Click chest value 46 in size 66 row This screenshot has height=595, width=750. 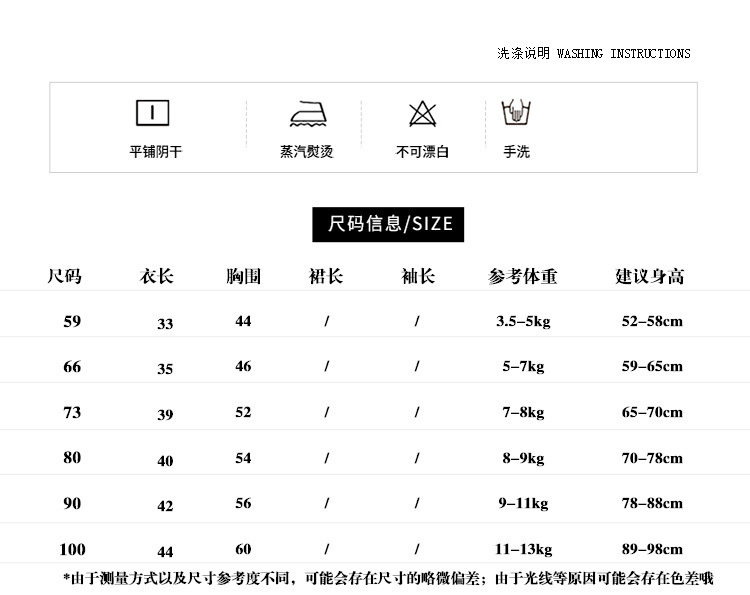point(243,366)
